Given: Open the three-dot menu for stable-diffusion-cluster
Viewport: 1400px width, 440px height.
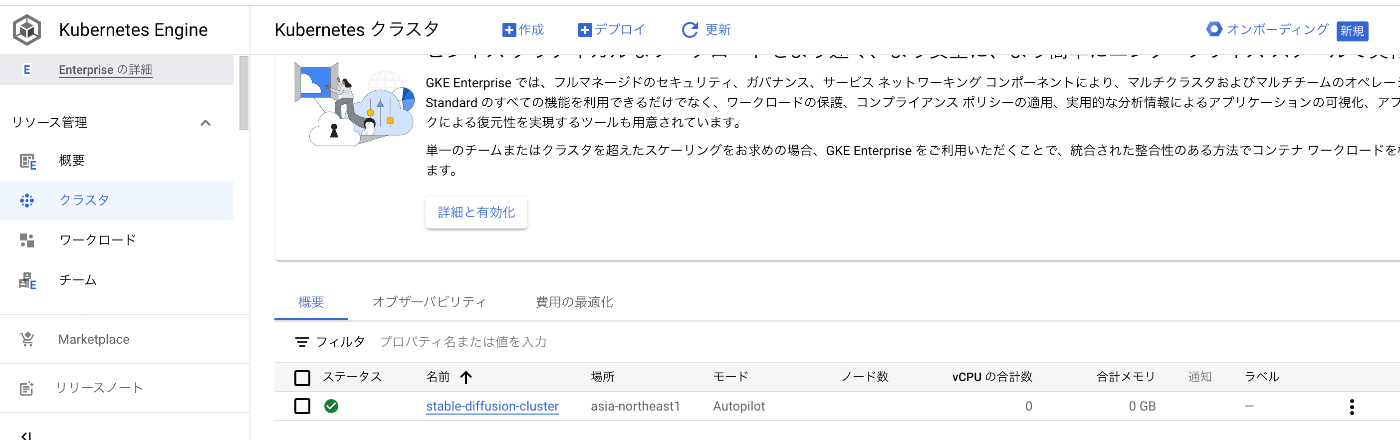Looking at the screenshot, I should click(x=1352, y=407).
